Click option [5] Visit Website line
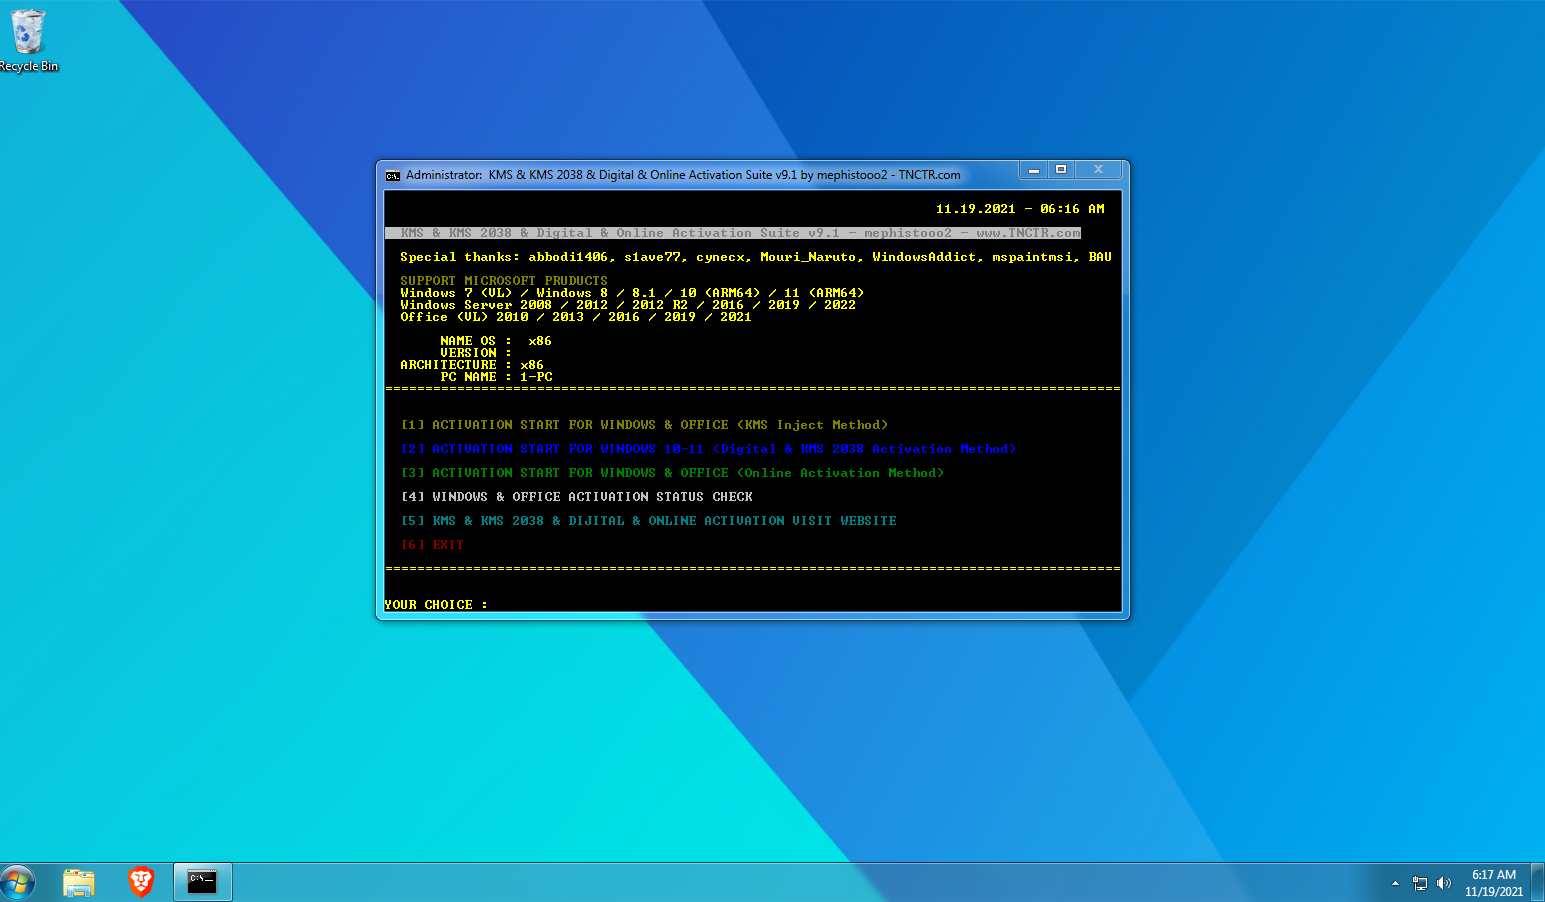This screenshot has width=1545, height=902. pyautogui.click(x=648, y=521)
